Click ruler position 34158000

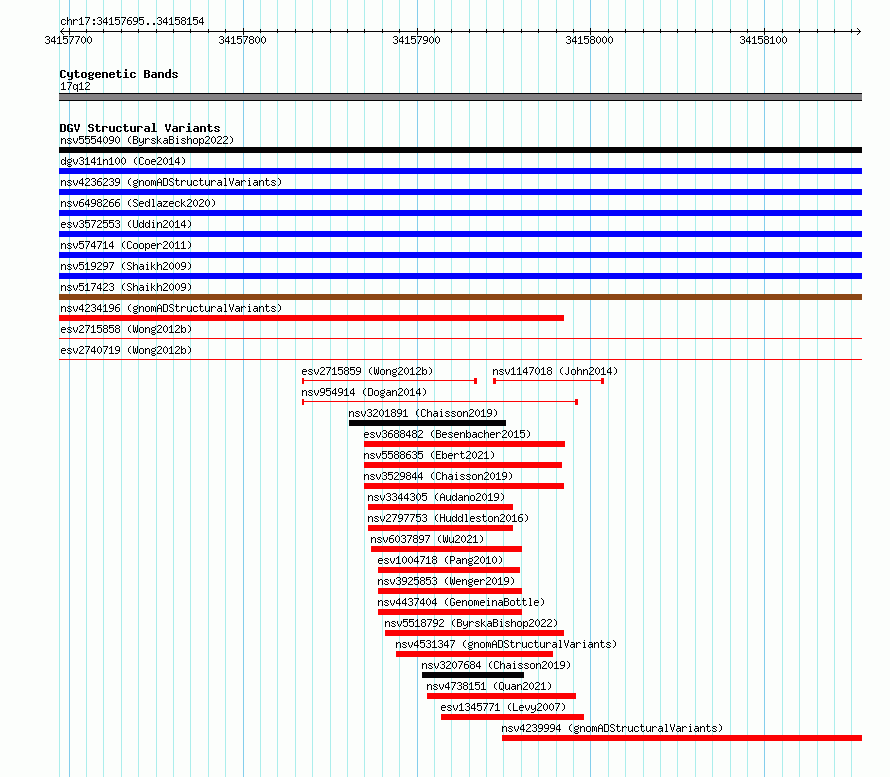tap(590, 40)
